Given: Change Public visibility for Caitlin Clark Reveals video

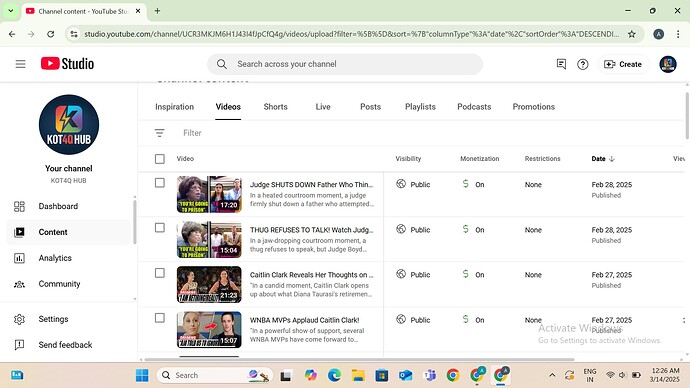Looking at the screenshot, I should click(413, 275).
